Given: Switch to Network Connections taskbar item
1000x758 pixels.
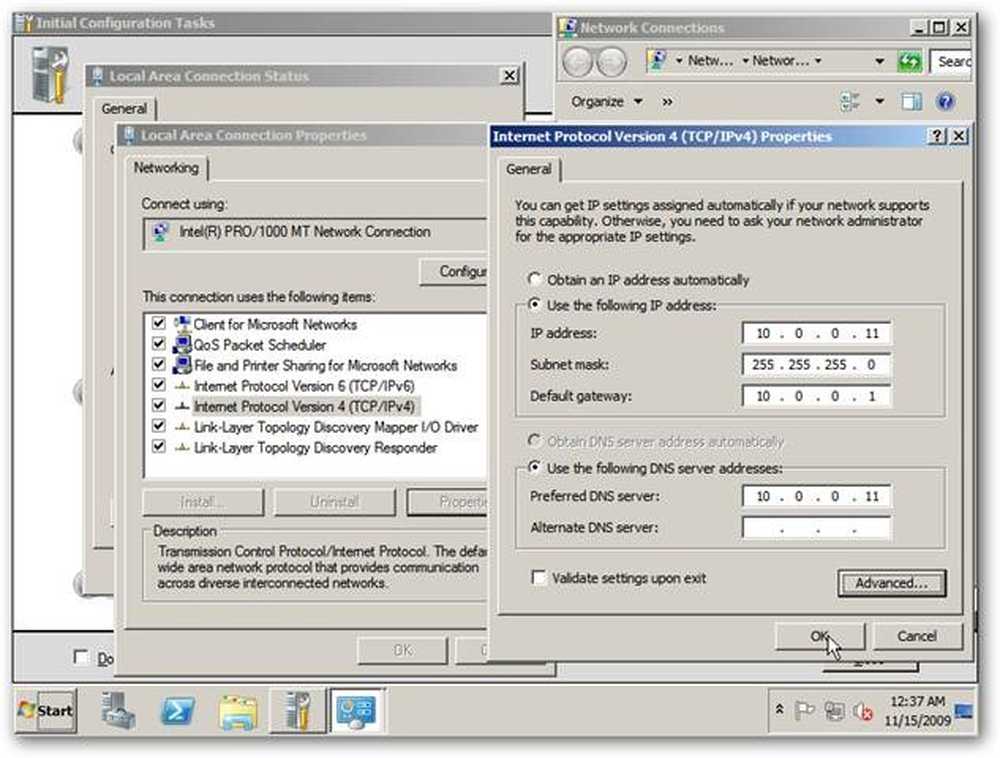Looking at the screenshot, I should [356, 710].
